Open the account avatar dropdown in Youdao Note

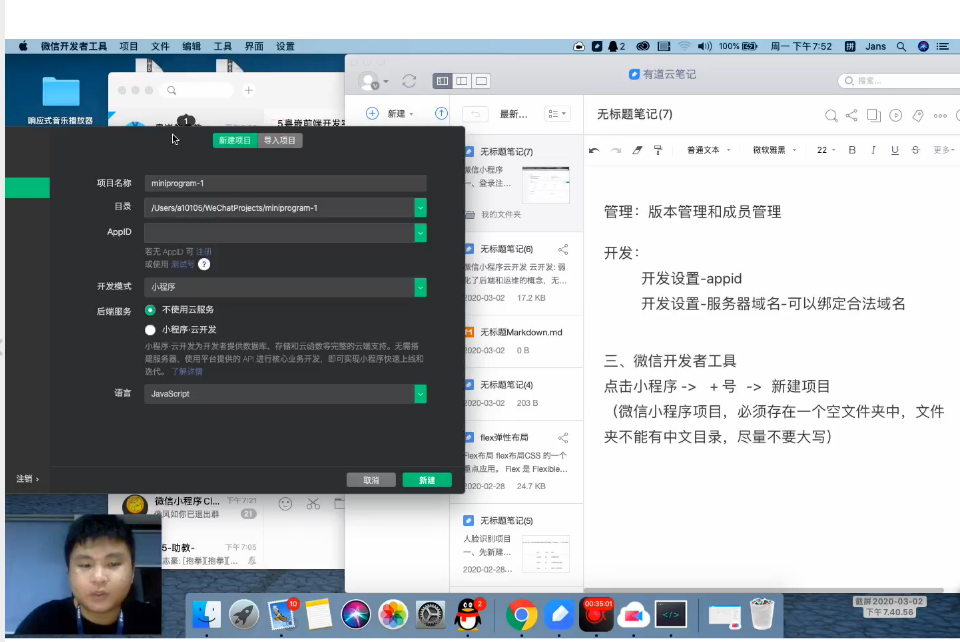point(373,81)
